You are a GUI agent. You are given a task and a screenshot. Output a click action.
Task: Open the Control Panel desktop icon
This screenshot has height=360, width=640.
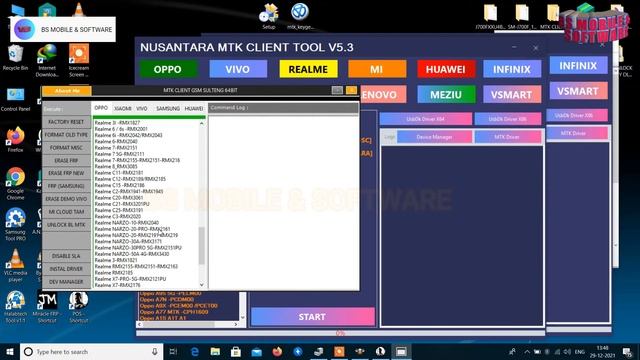(x=16, y=100)
